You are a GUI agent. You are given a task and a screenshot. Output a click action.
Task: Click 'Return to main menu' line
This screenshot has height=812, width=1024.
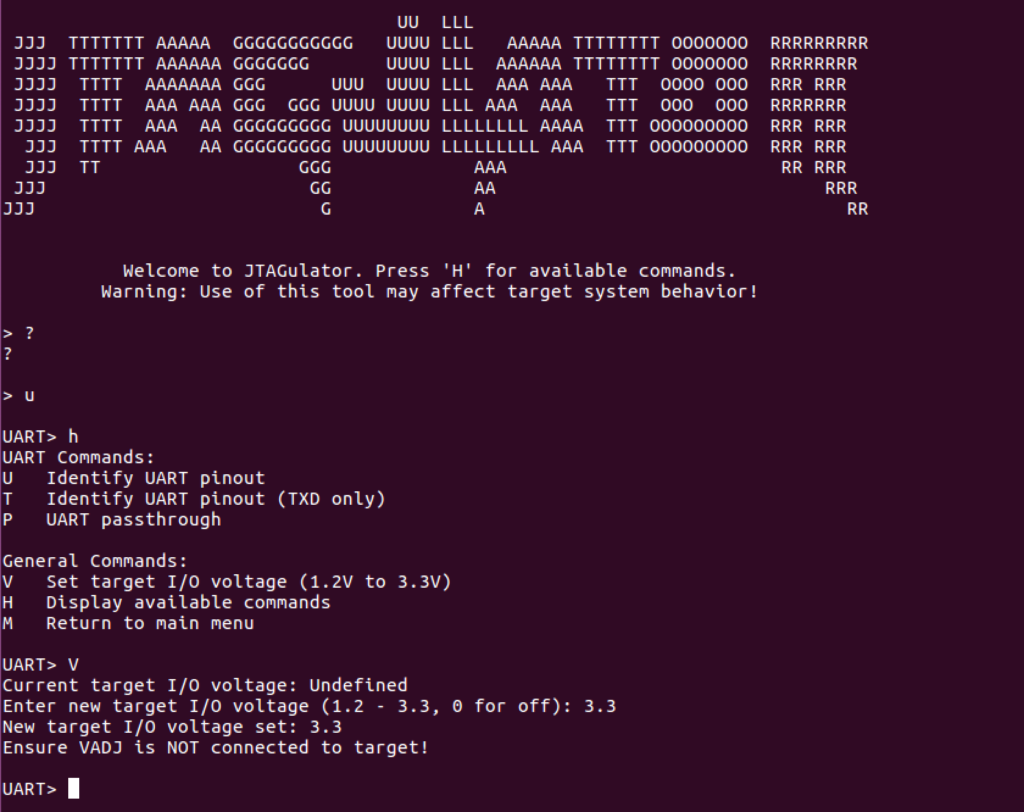tap(128, 623)
